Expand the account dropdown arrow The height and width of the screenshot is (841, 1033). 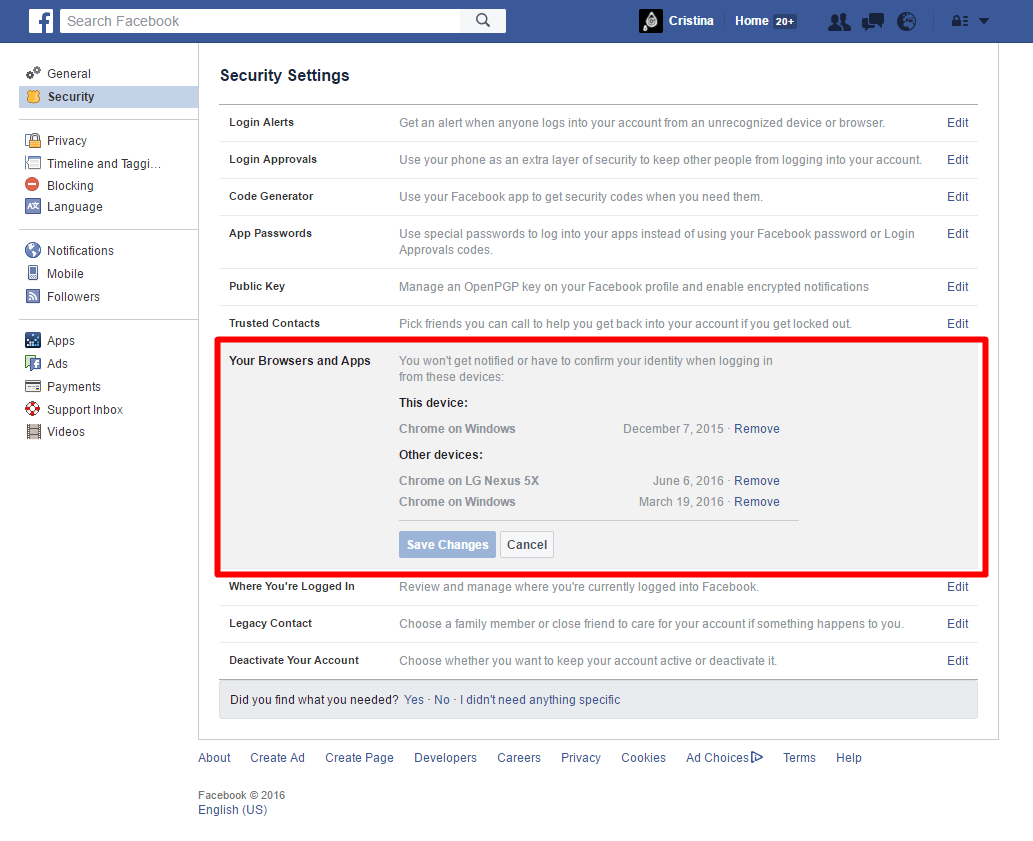984,21
